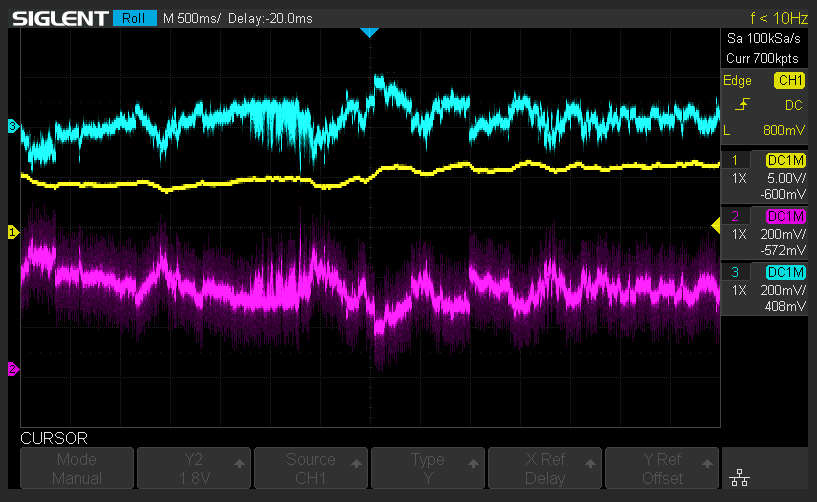Open the Type Y cursor softkey
This screenshot has height=502, width=817.
428,468
